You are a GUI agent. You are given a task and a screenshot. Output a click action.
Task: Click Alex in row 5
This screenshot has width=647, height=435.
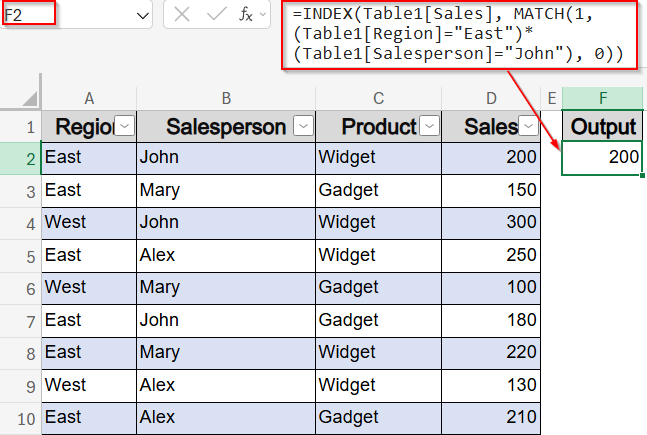[x=226, y=255]
